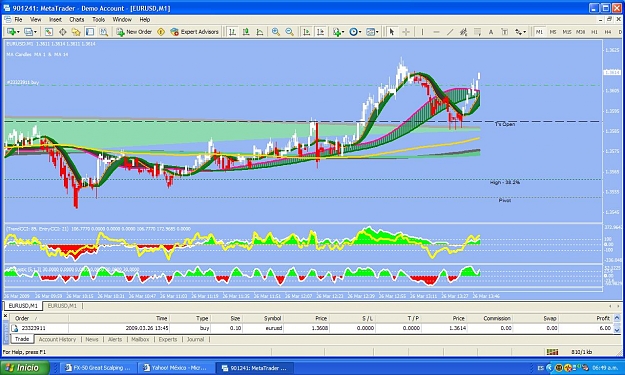Open the Insert menu

click(x=55, y=20)
